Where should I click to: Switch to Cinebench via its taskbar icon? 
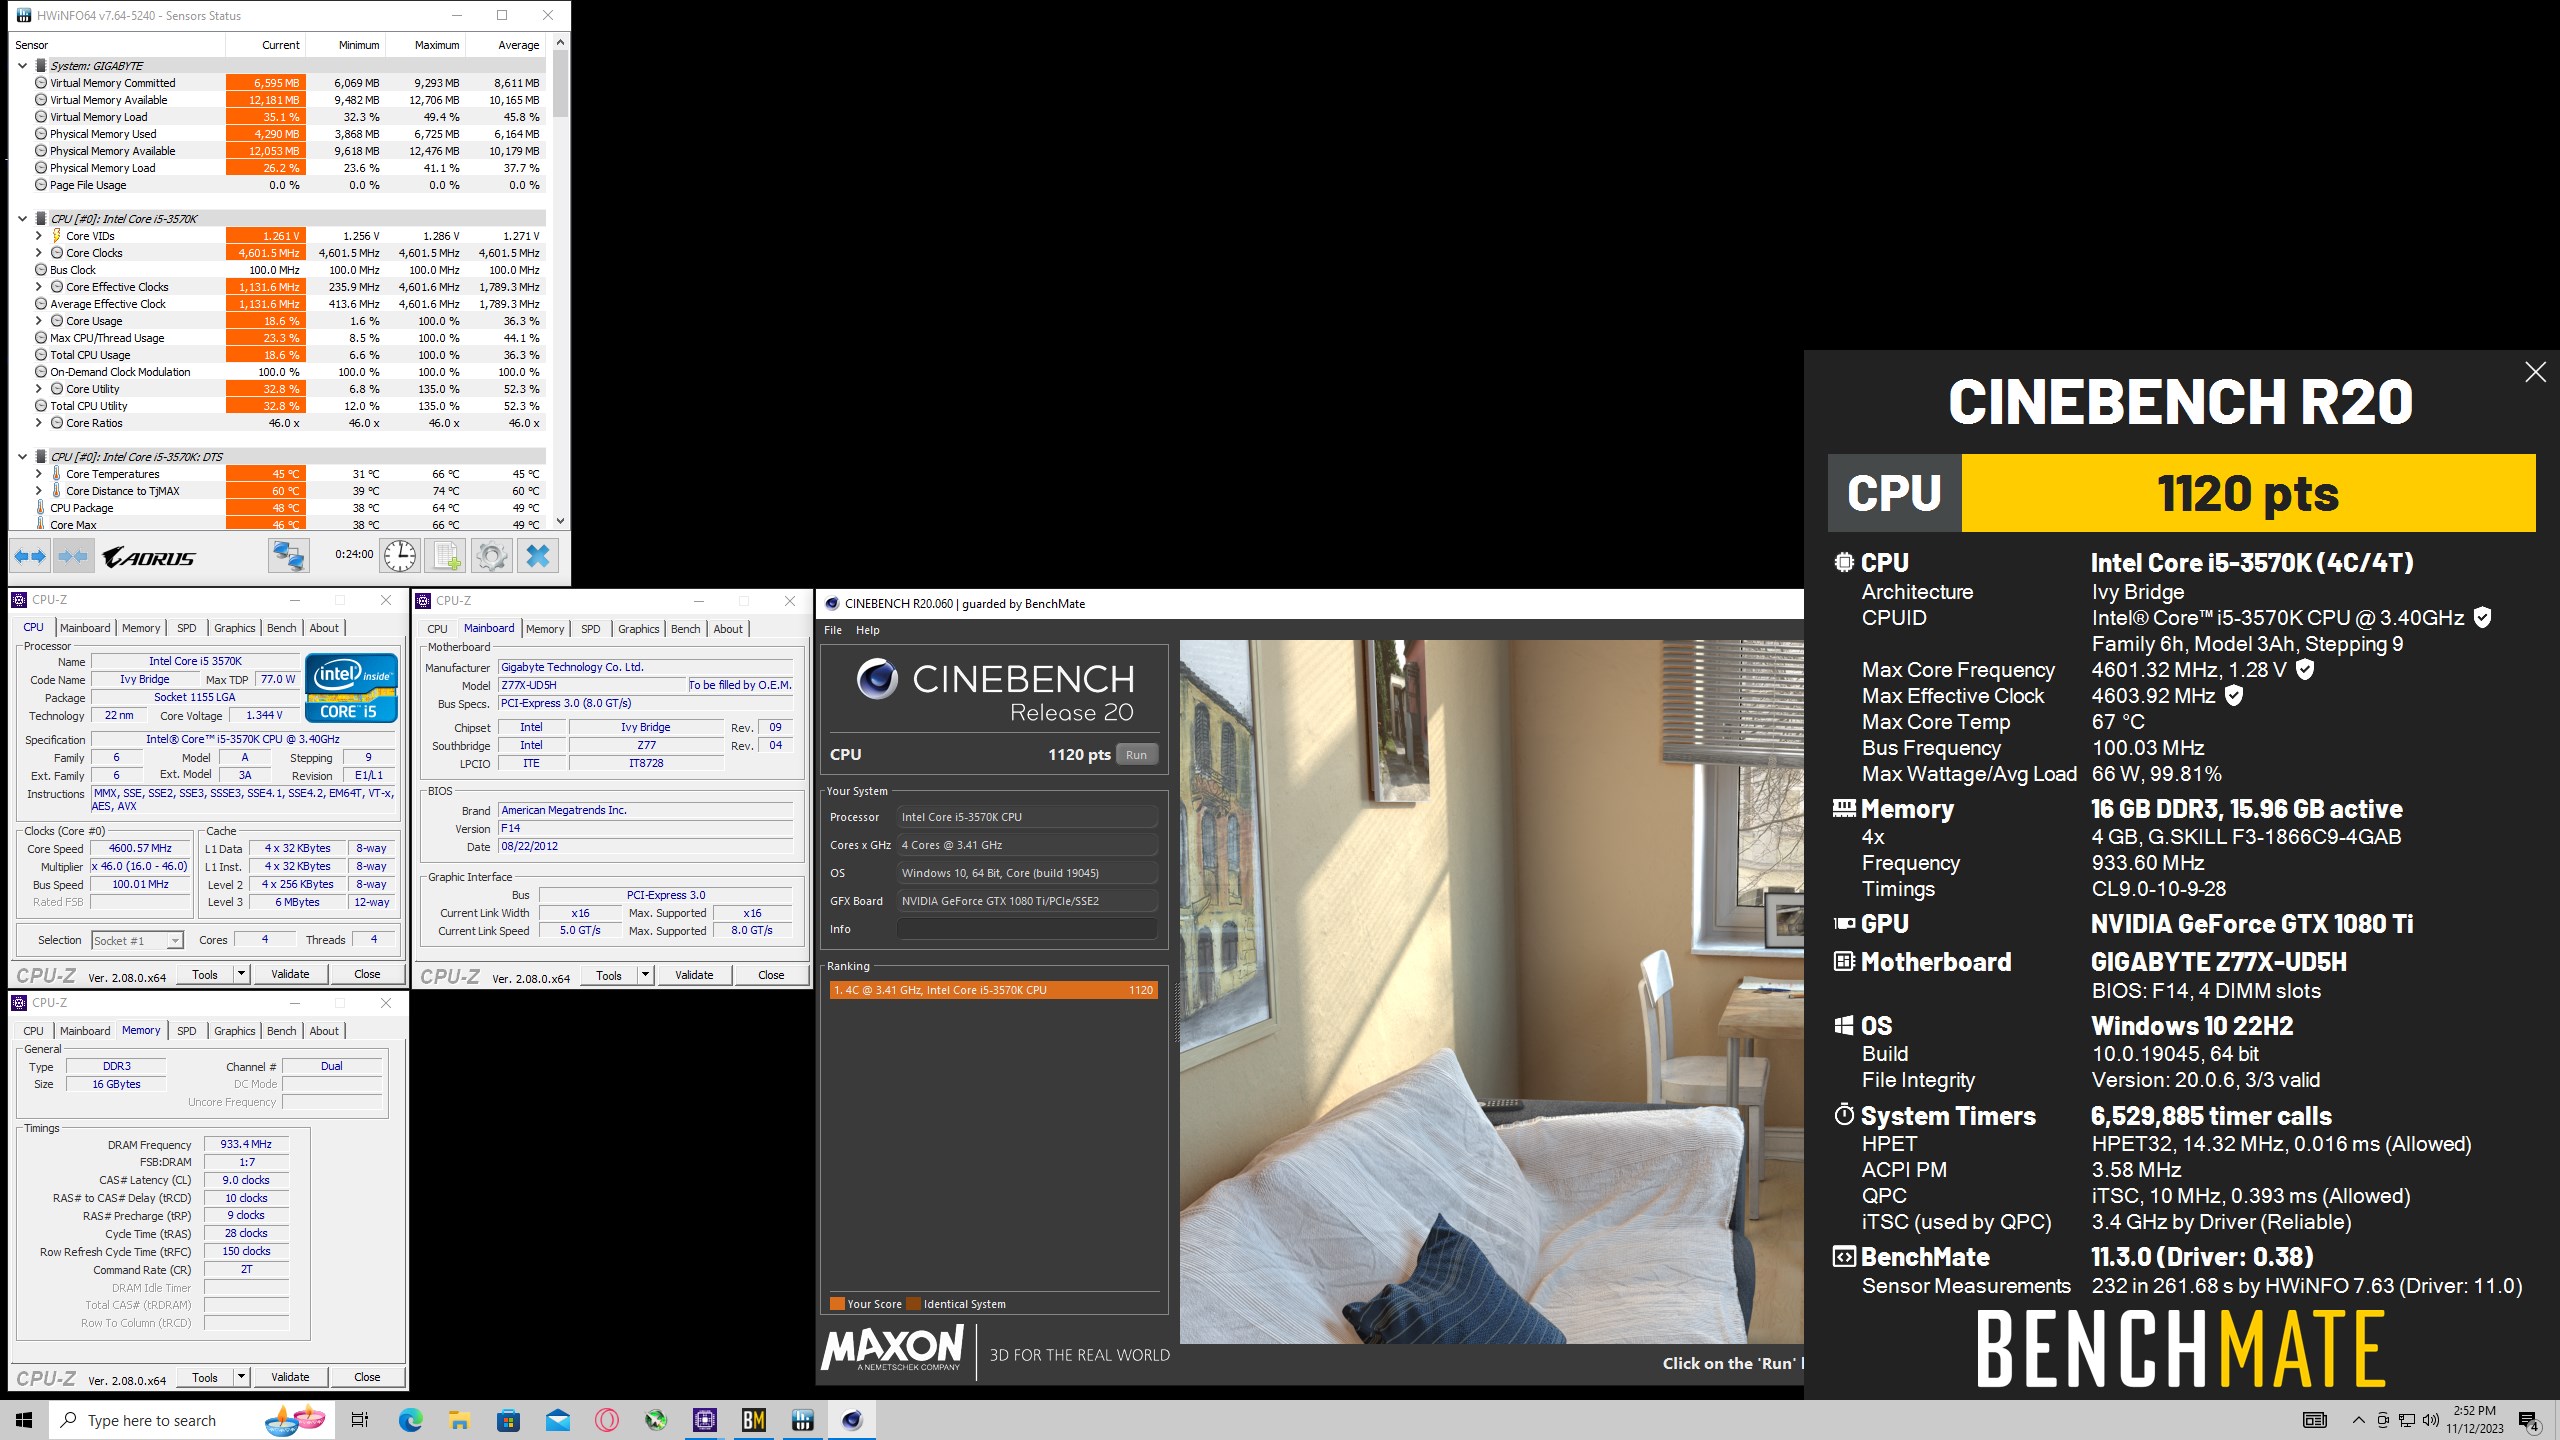(851, 1420)
